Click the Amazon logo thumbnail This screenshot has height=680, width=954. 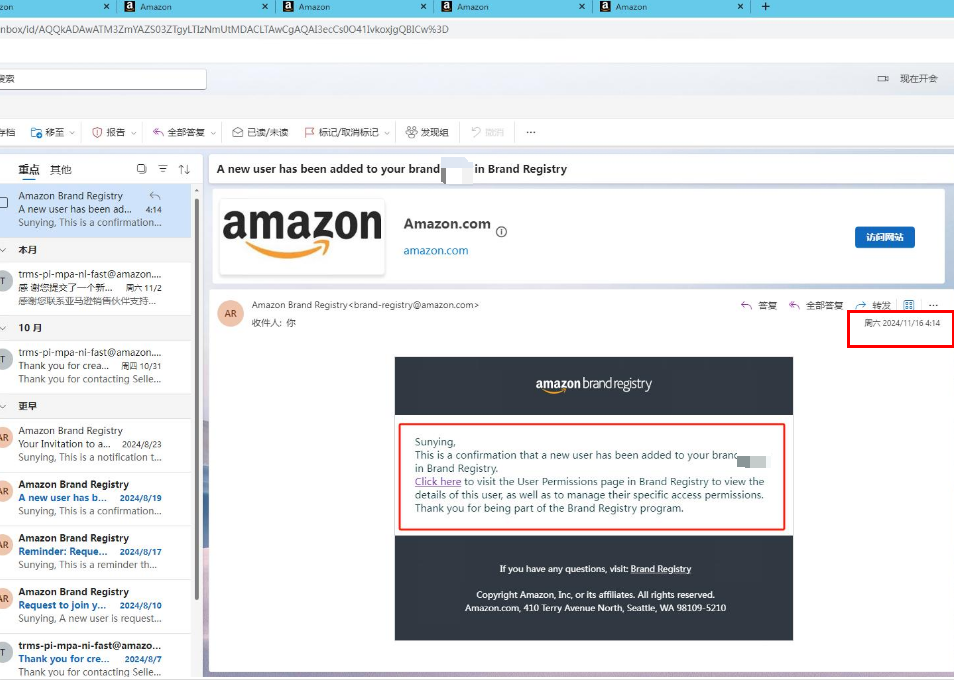302,237
